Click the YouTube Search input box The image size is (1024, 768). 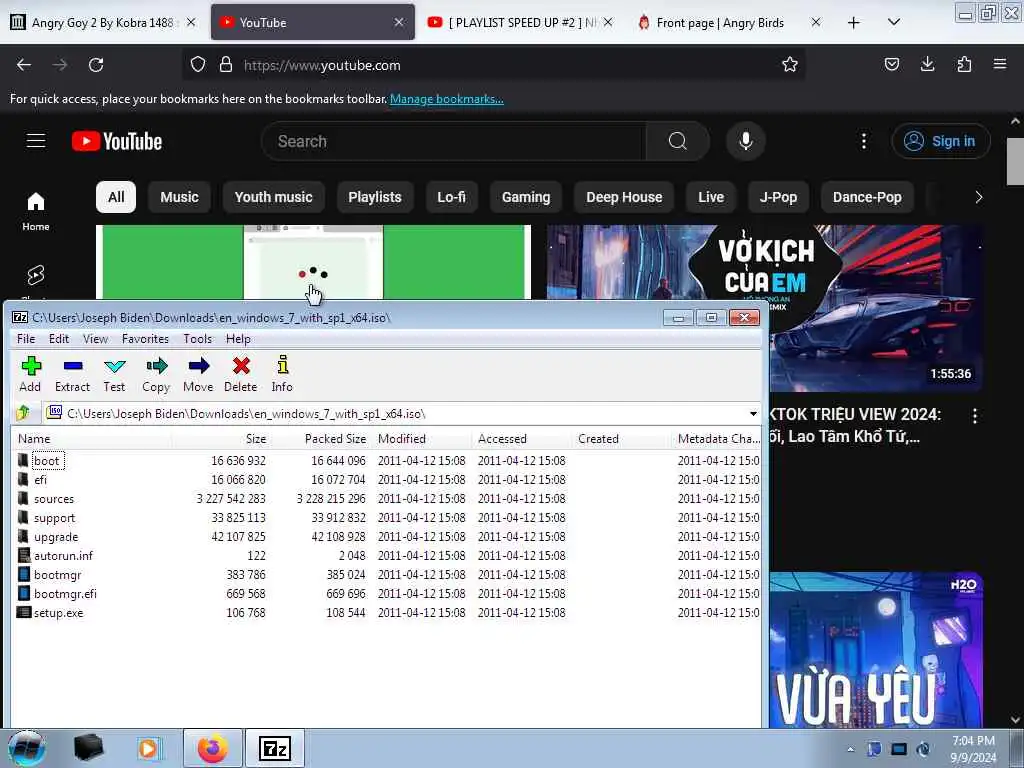click(x=453, y=141)
